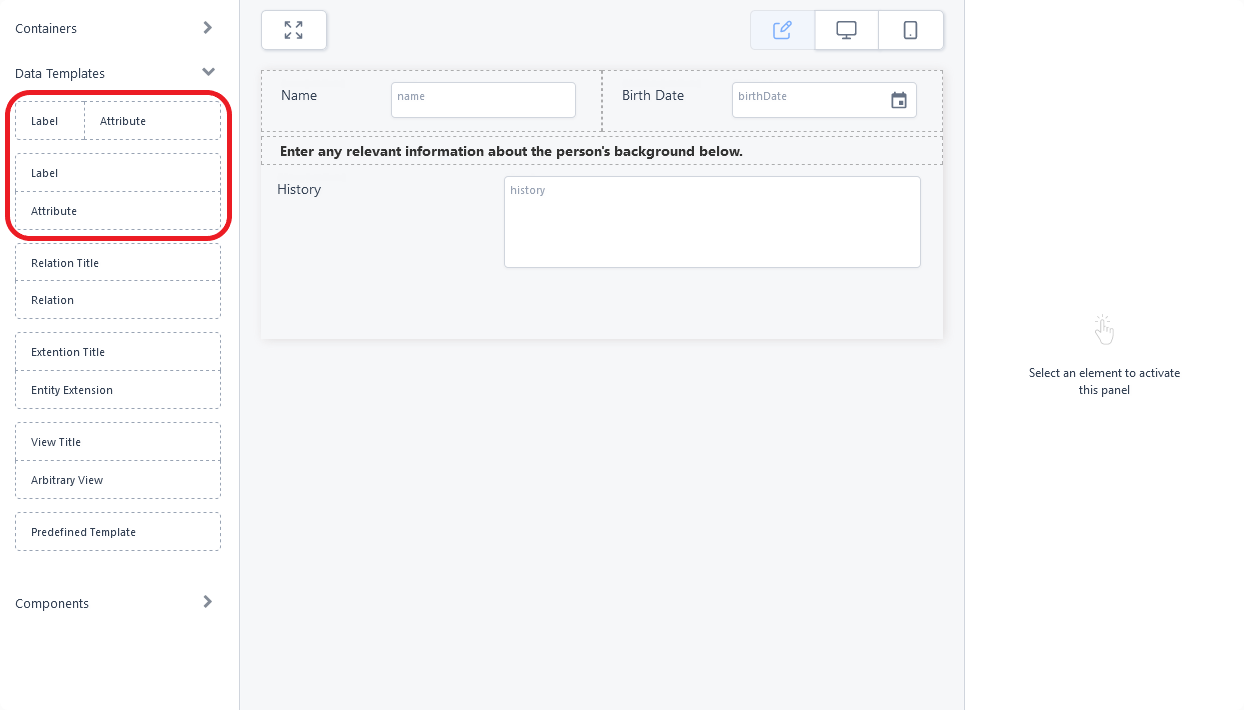Select the bold background instruction text

511,152
